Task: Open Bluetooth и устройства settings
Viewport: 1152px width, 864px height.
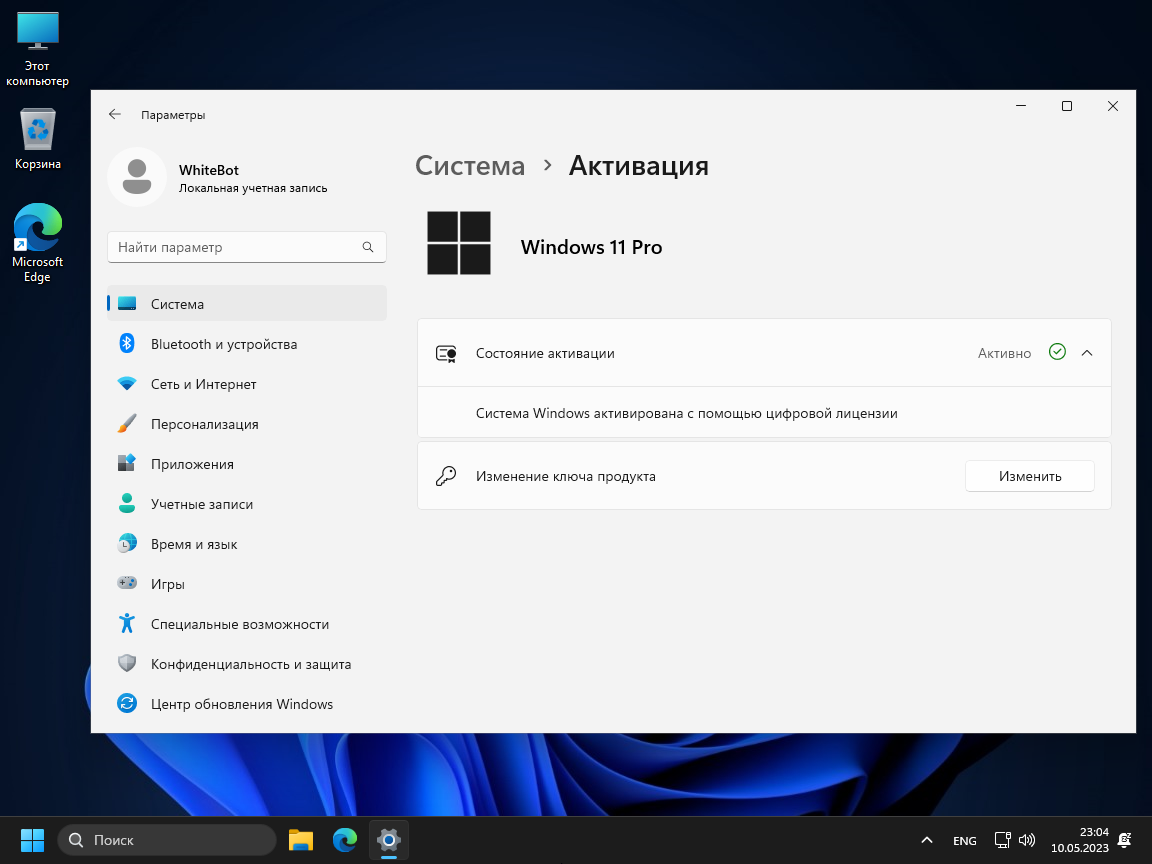Action: coord(224,344)
